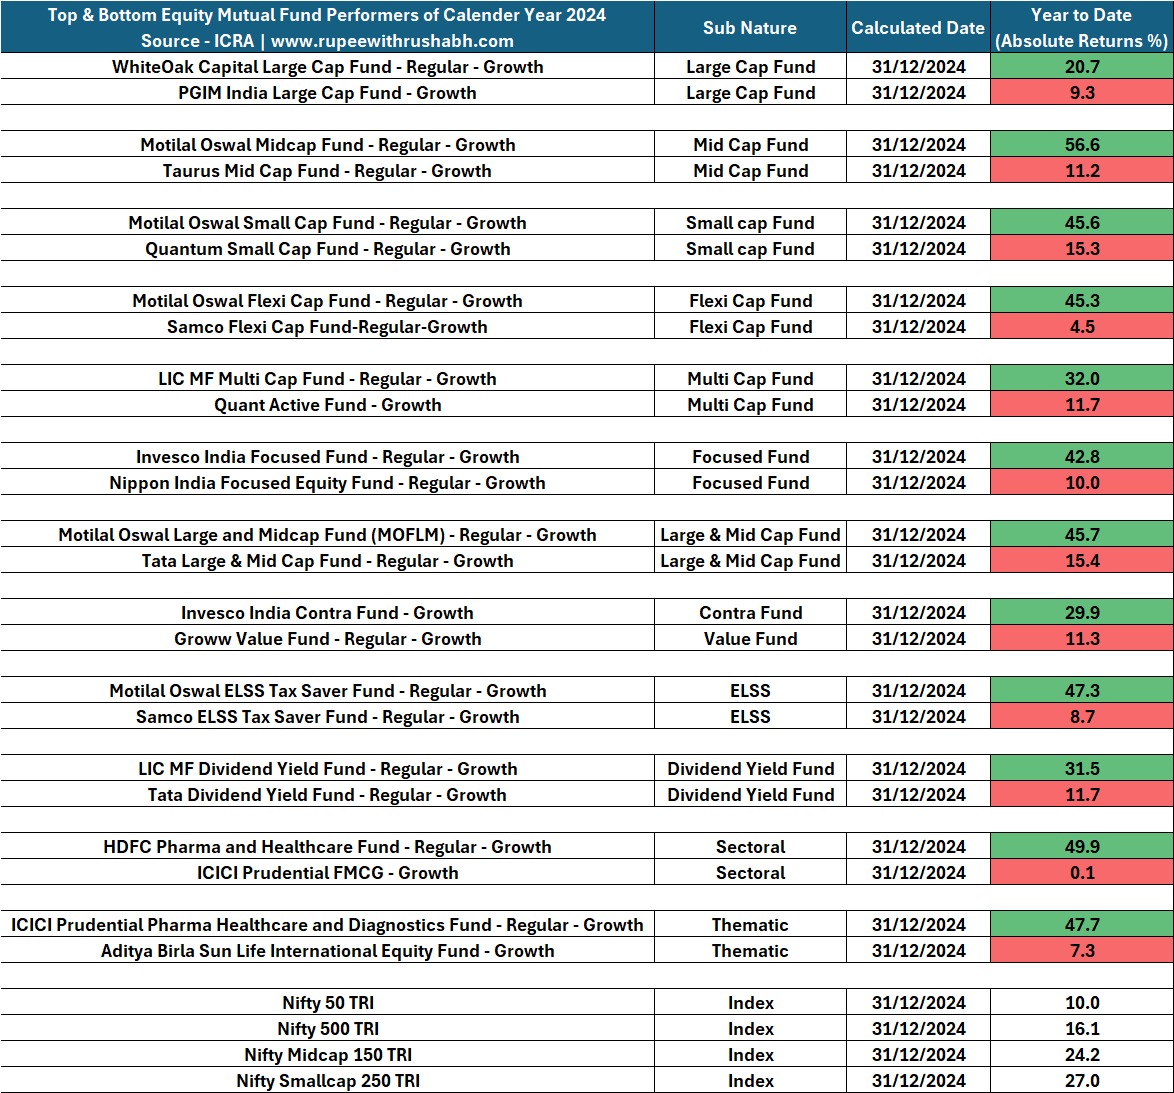Select 'Motilal Oswal Large and Midcap Fund (MOFLM)'
The height and width of the screenshot is (1093, 1174).
(x=327, y=535)
